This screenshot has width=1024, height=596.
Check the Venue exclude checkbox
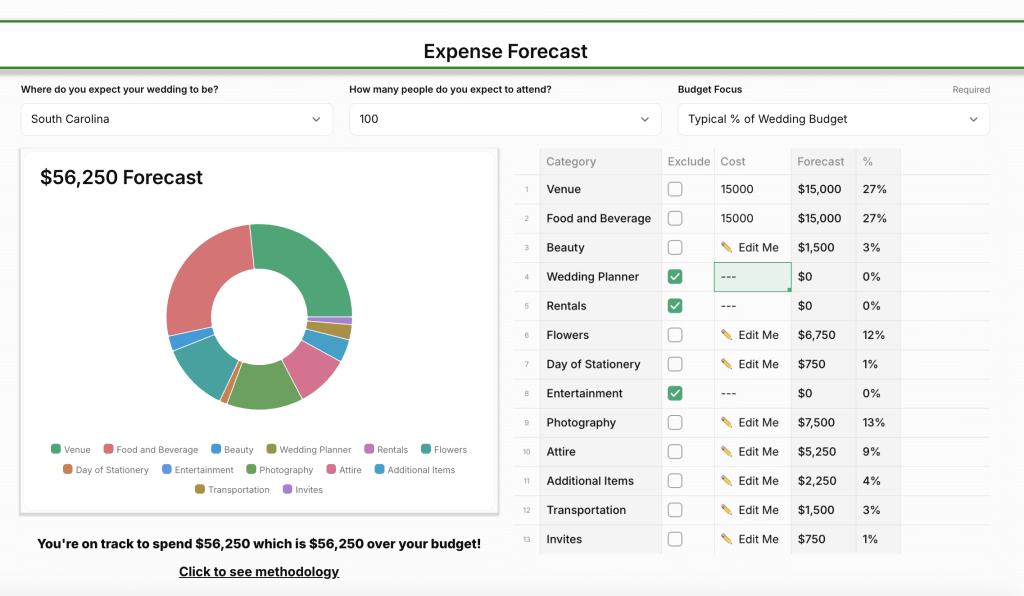[675, 189]
